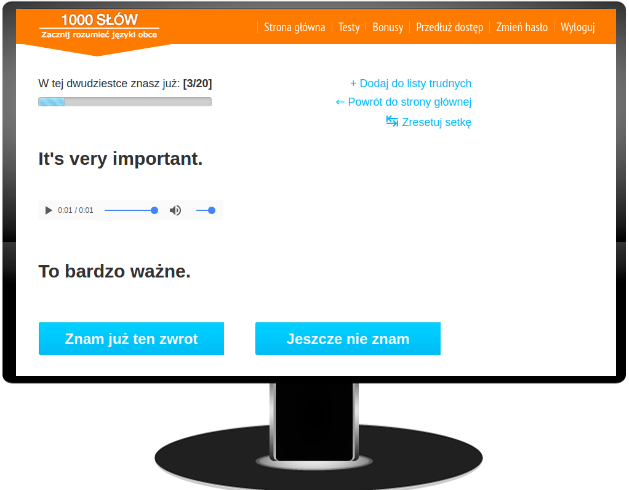Adjust the audio volume slider
The image size is (629, 490).
coord(205,210)
